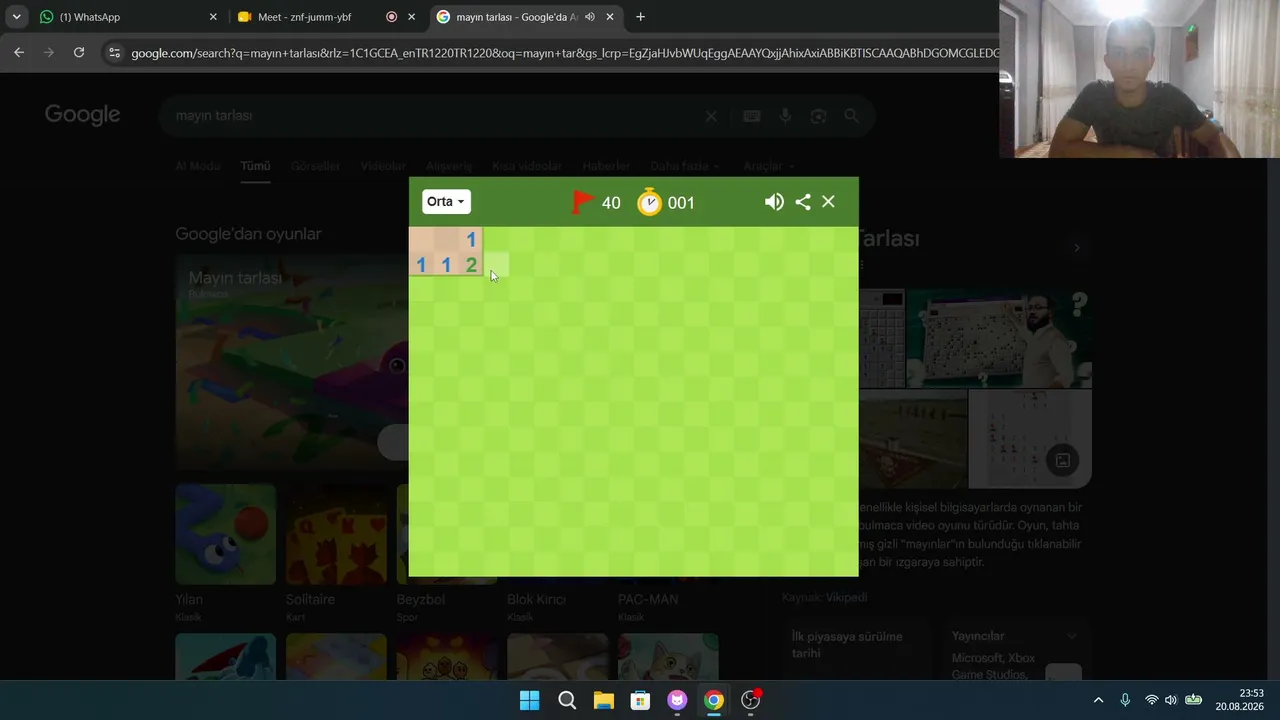Open the Vikipedi source link
The image size is (1280, 720).
point(846,597)
